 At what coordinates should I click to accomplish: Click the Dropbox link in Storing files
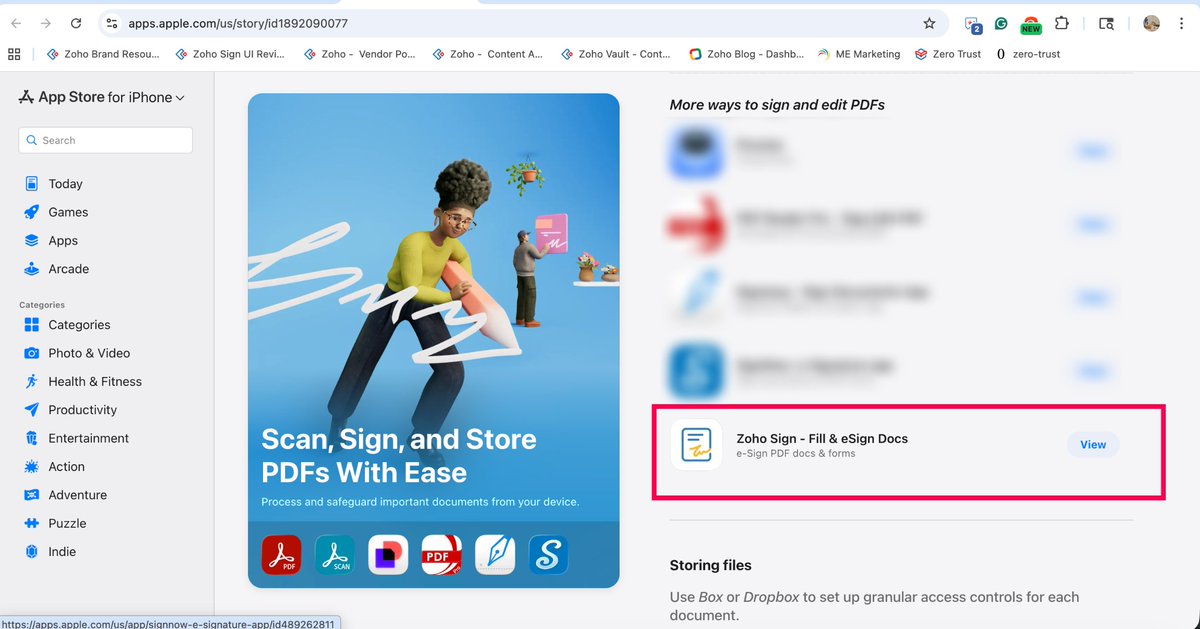771,597
